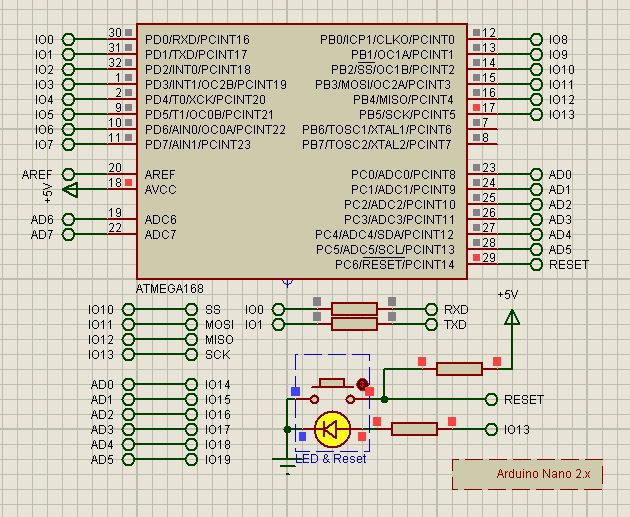Click the IO13 terminal after the LED resistor
The width and height of the screenshot is (630, 517).
[x=491, y=429]
